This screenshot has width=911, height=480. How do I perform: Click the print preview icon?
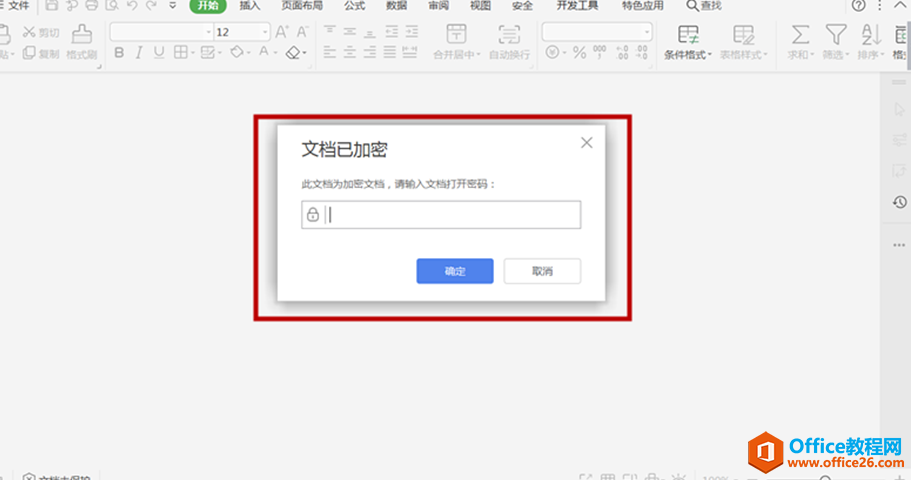tap(112, 6)
